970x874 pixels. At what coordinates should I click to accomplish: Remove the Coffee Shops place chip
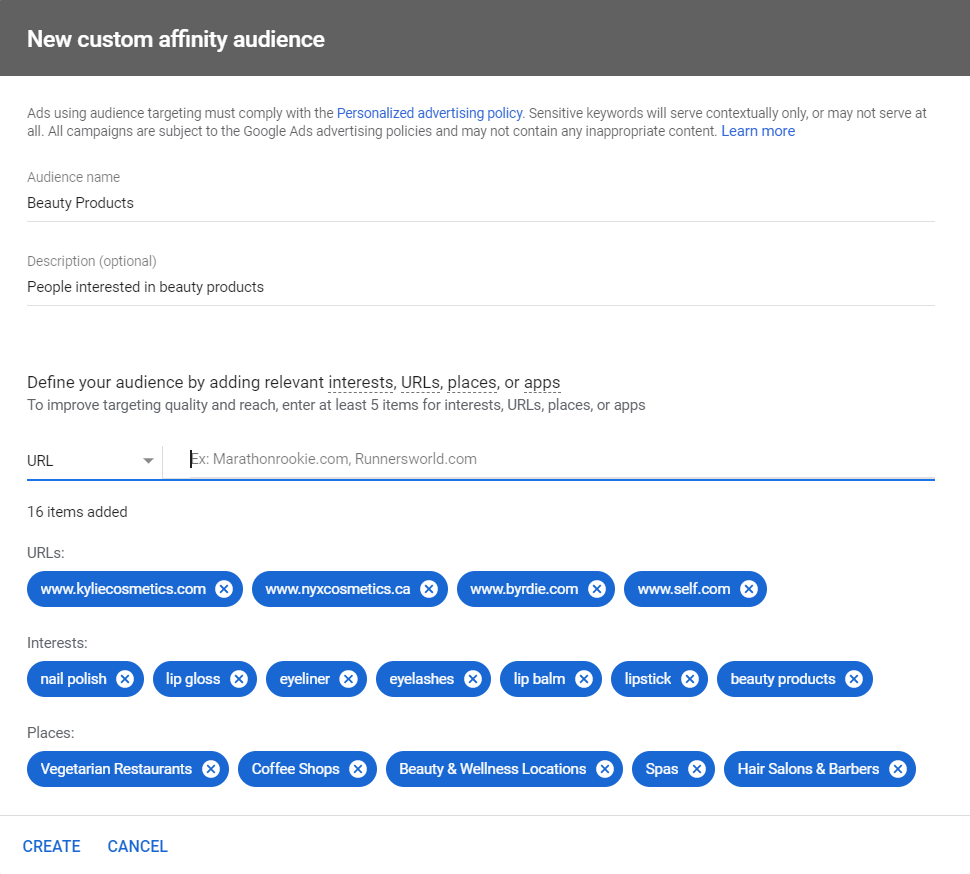[x=358, y=769]
